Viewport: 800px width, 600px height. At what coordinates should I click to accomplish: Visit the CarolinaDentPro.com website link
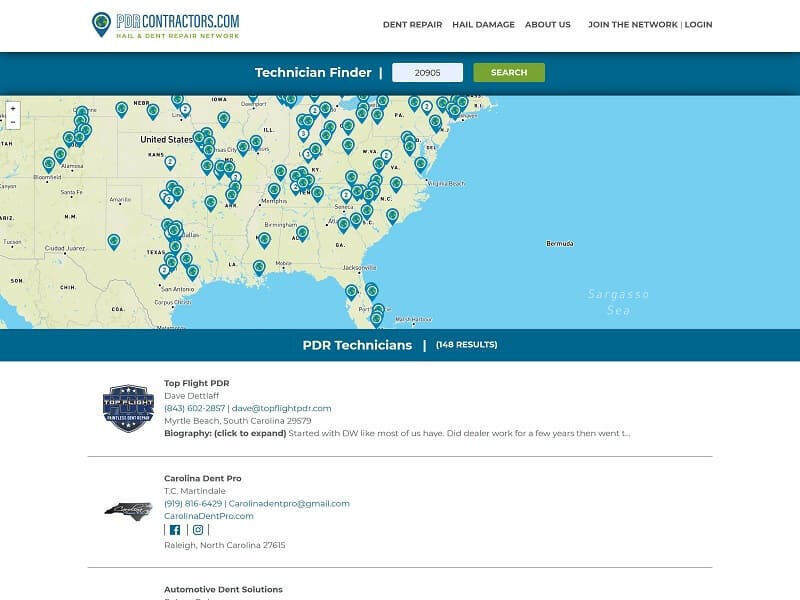[x=209, y=516]
